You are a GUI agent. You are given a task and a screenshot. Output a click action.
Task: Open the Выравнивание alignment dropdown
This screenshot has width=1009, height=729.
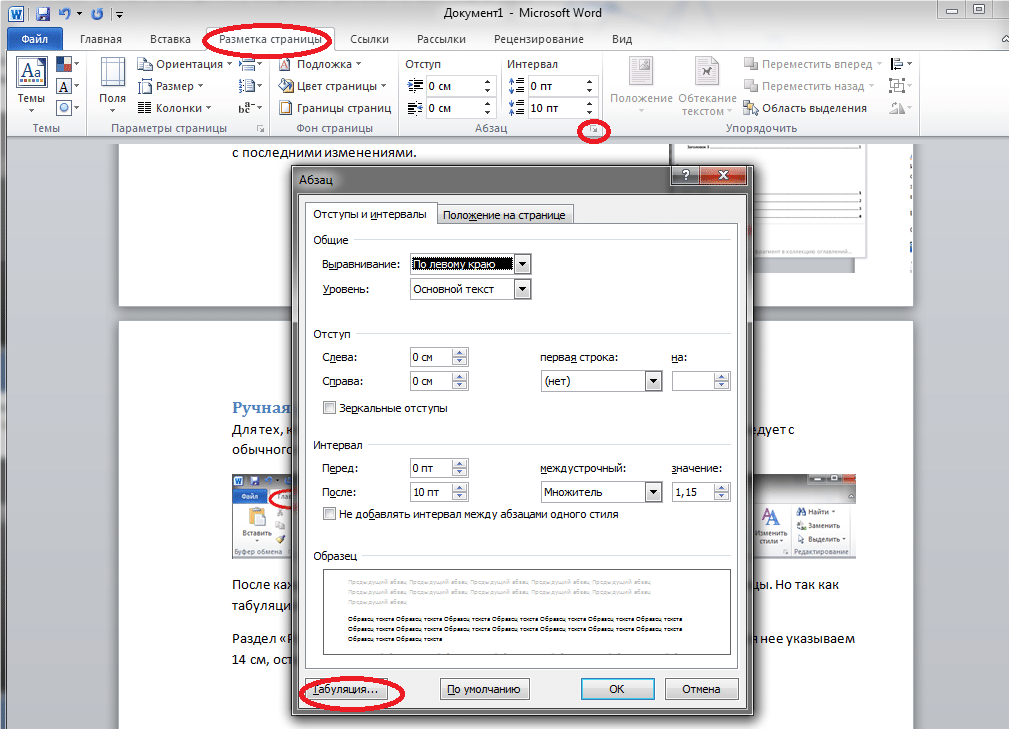(523, 264)
